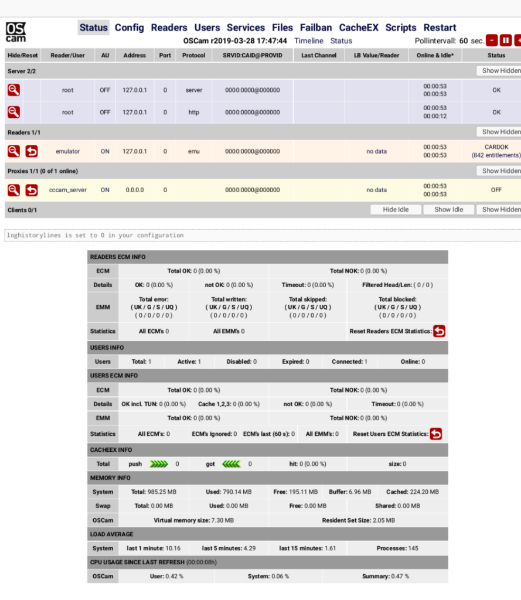This screenshot has width=521, height=600.
Task: Open the cccam_server reader link
Action: [68, 190]
